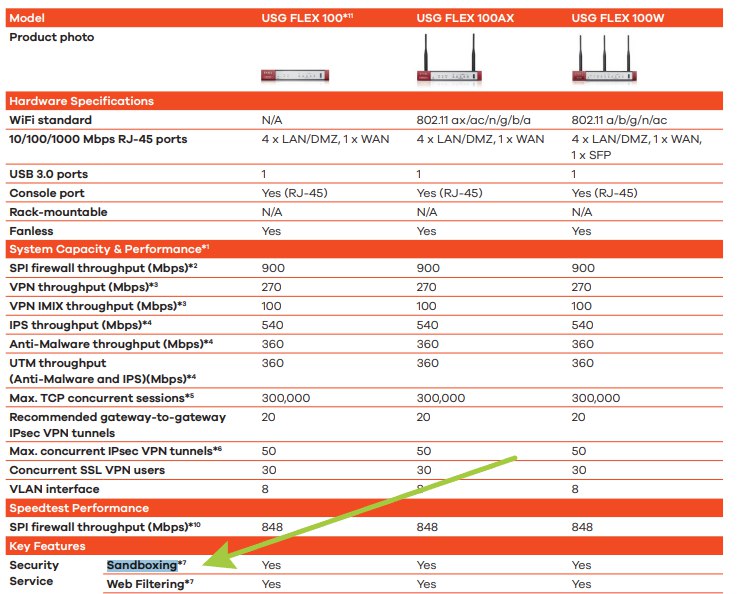747x594 pixels.
Task: Click the VLAN interface row label
Action: tap(54, 489)
